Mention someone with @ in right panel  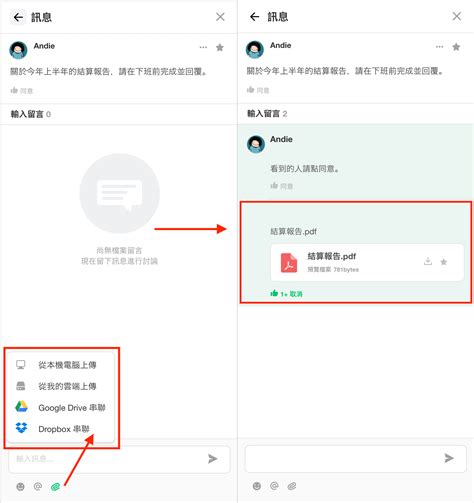[274, 486]
